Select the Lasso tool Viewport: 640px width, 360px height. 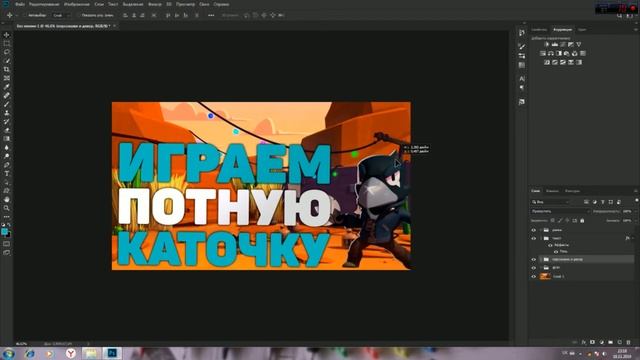pyautogui.click(x=7, y=52)
